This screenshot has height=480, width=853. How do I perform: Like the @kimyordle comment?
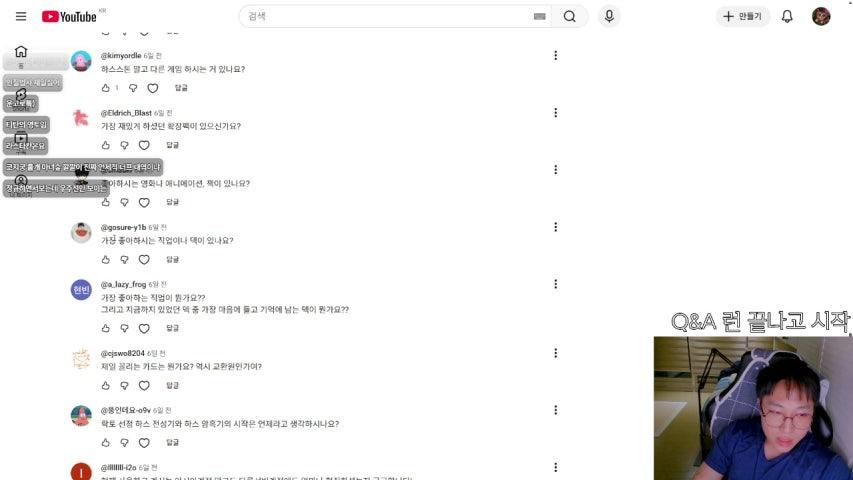[x=106, y=88]
